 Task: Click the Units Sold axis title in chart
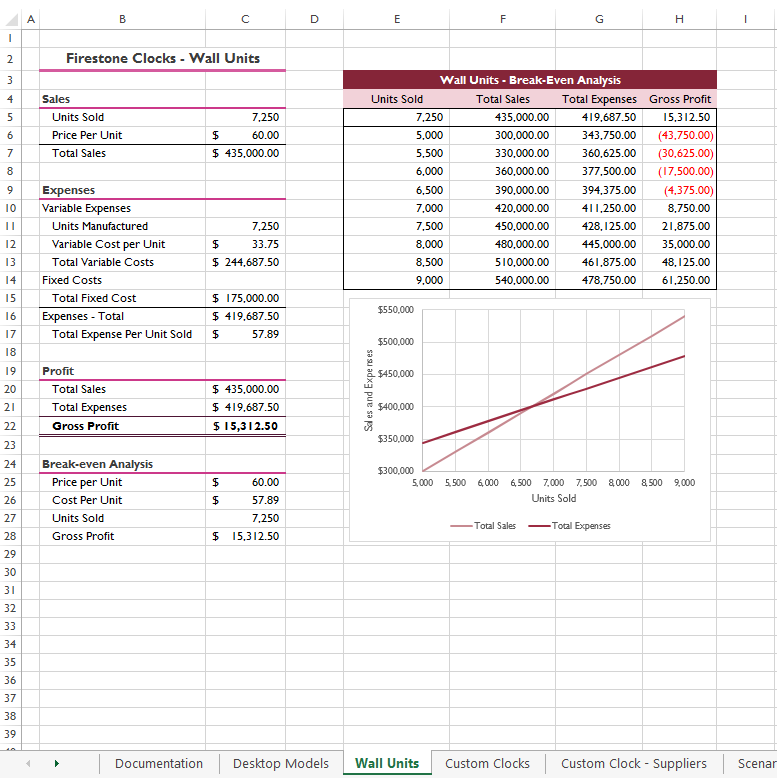tap(554, 498)
